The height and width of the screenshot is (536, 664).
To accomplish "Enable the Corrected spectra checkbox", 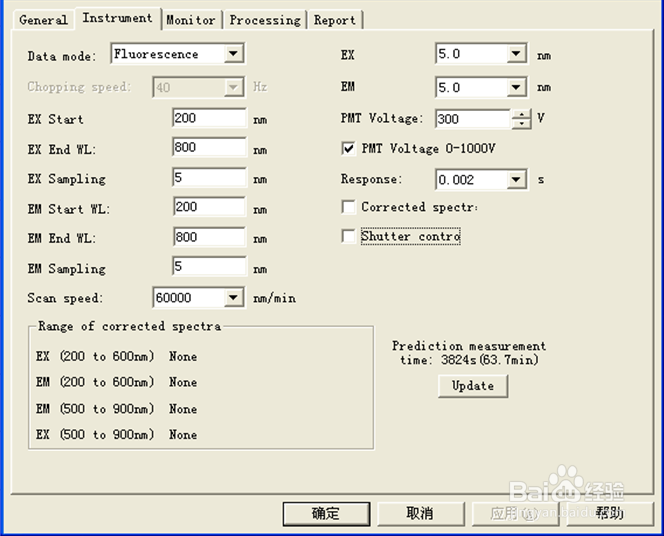I will (349, 207).
